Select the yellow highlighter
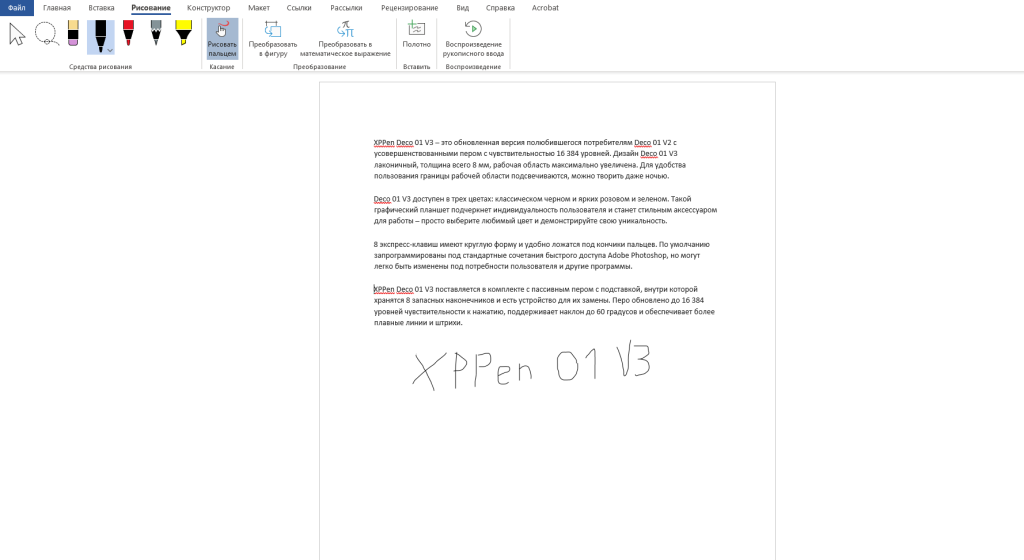This screenshot has width=1024, height=560. 184,34
